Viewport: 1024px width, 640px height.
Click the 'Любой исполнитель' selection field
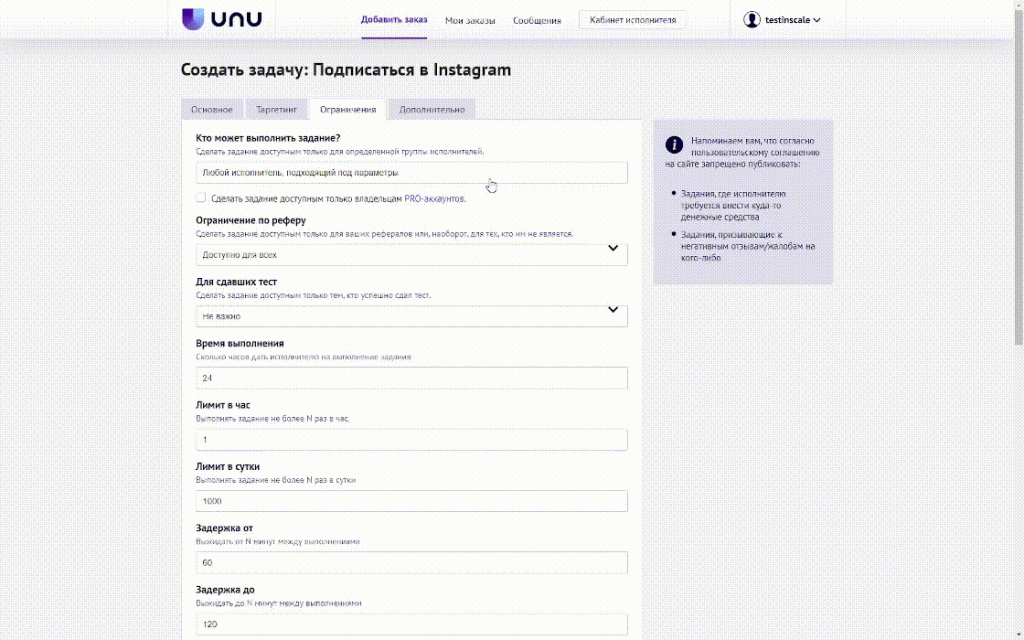click(x=411, y=172)
